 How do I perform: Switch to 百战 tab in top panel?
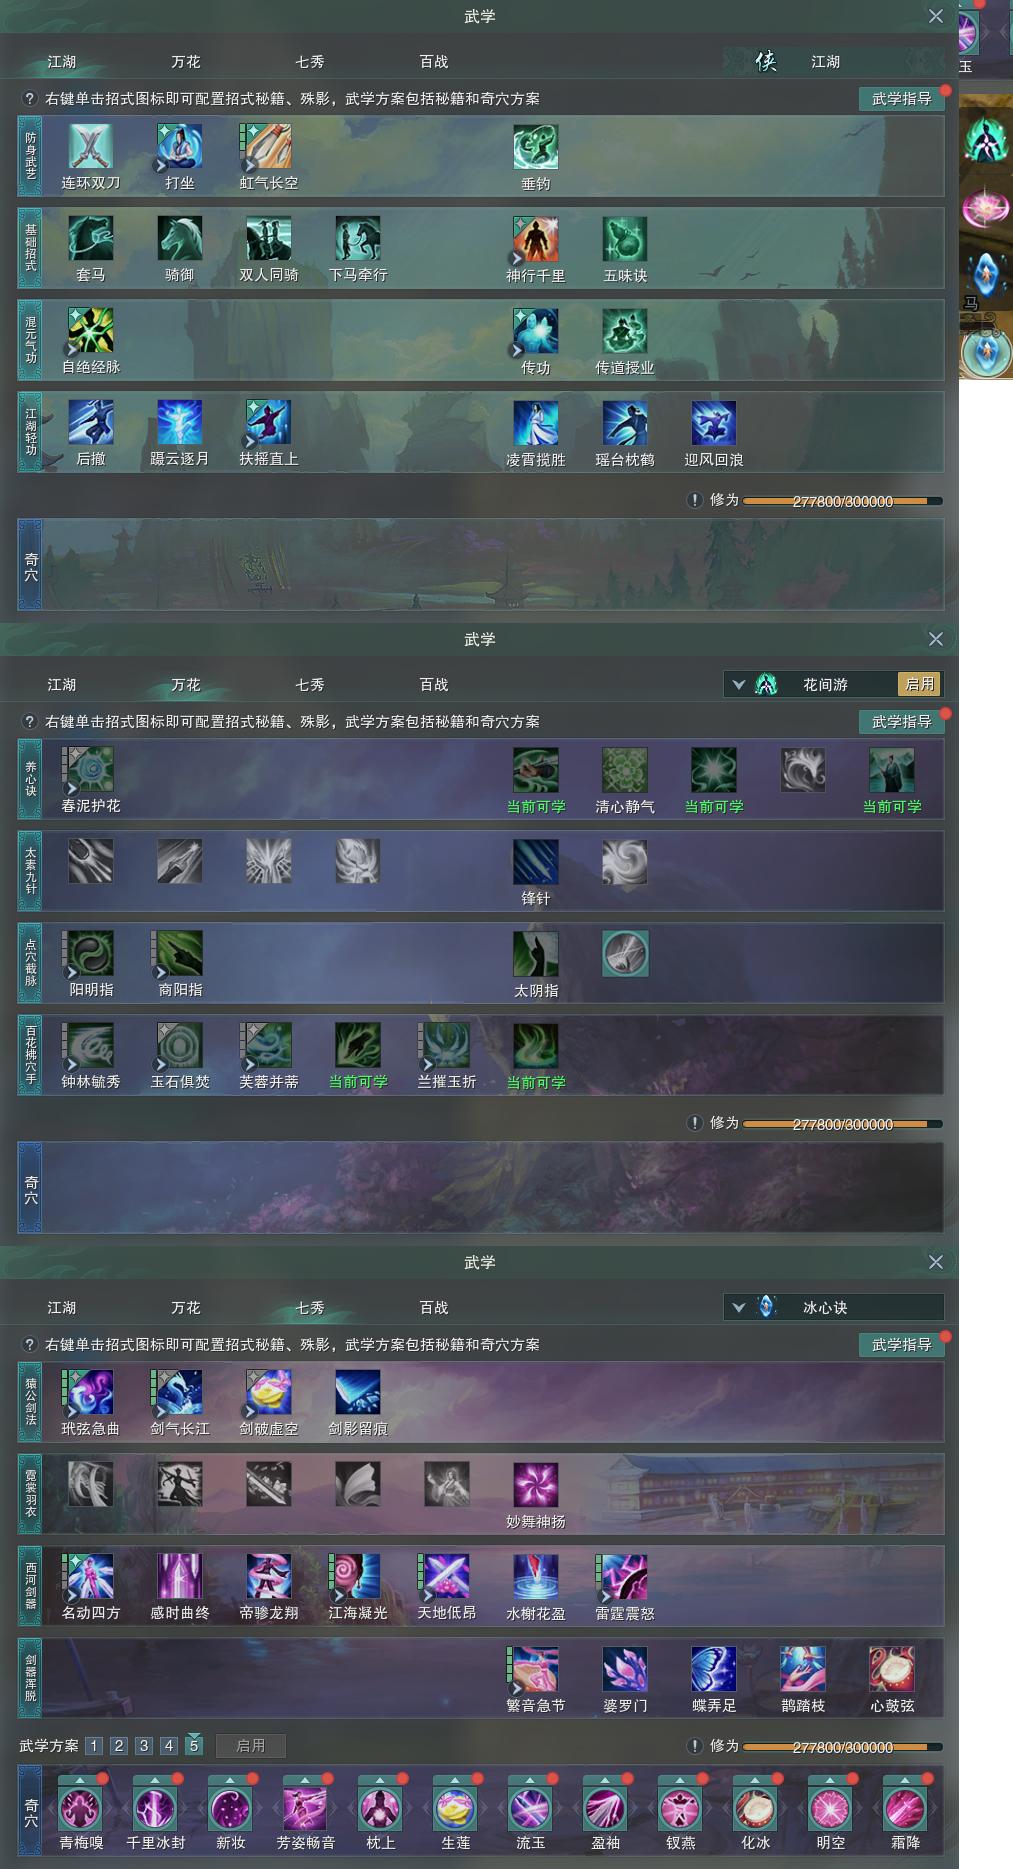[434, 62]
